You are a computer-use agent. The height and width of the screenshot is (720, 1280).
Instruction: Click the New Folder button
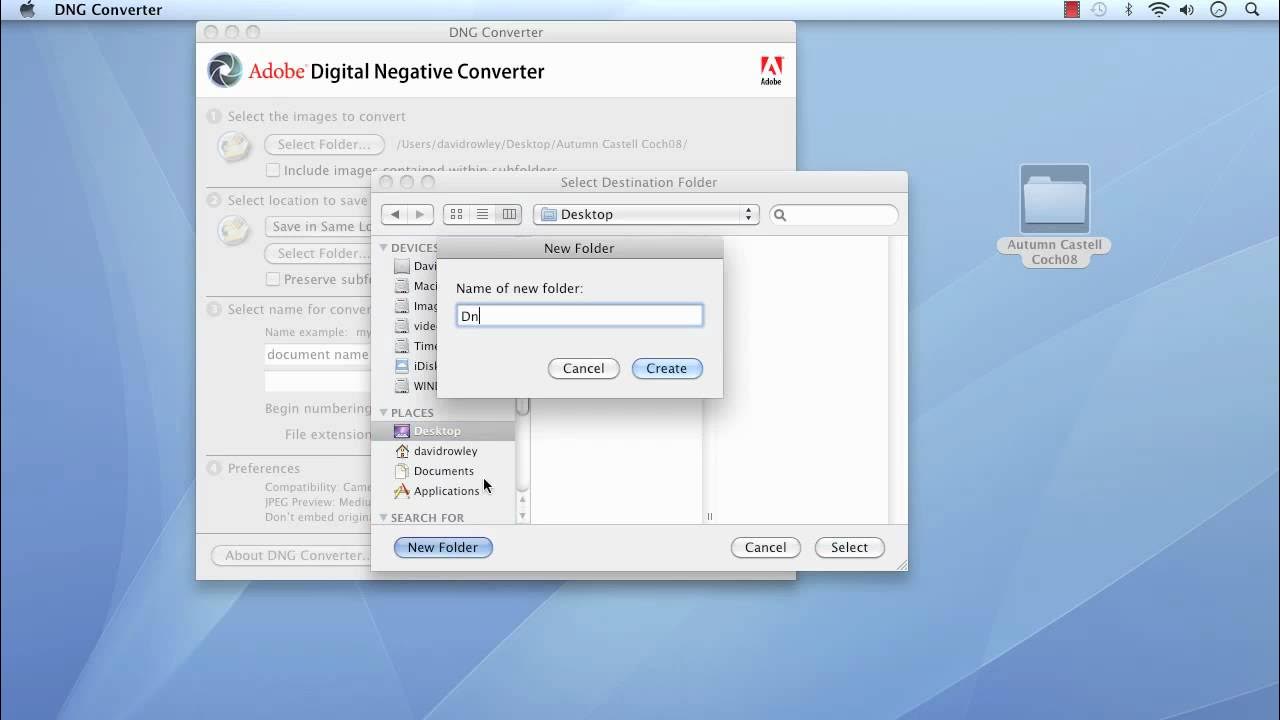coord(443,547)
